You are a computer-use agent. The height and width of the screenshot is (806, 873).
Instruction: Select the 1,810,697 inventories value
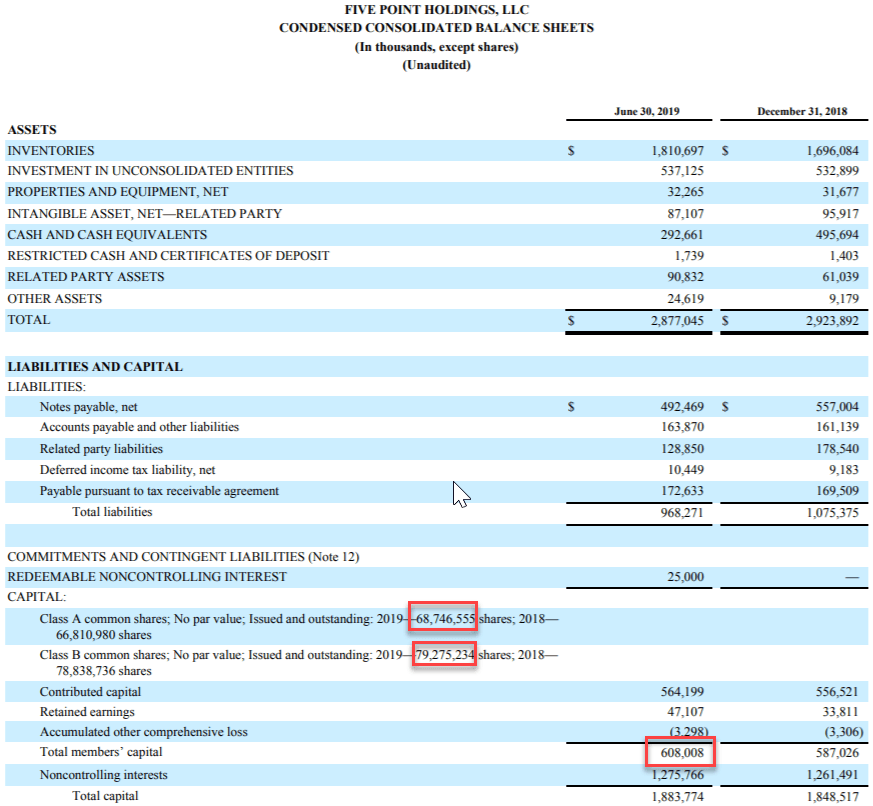click(x=678, y=151)
